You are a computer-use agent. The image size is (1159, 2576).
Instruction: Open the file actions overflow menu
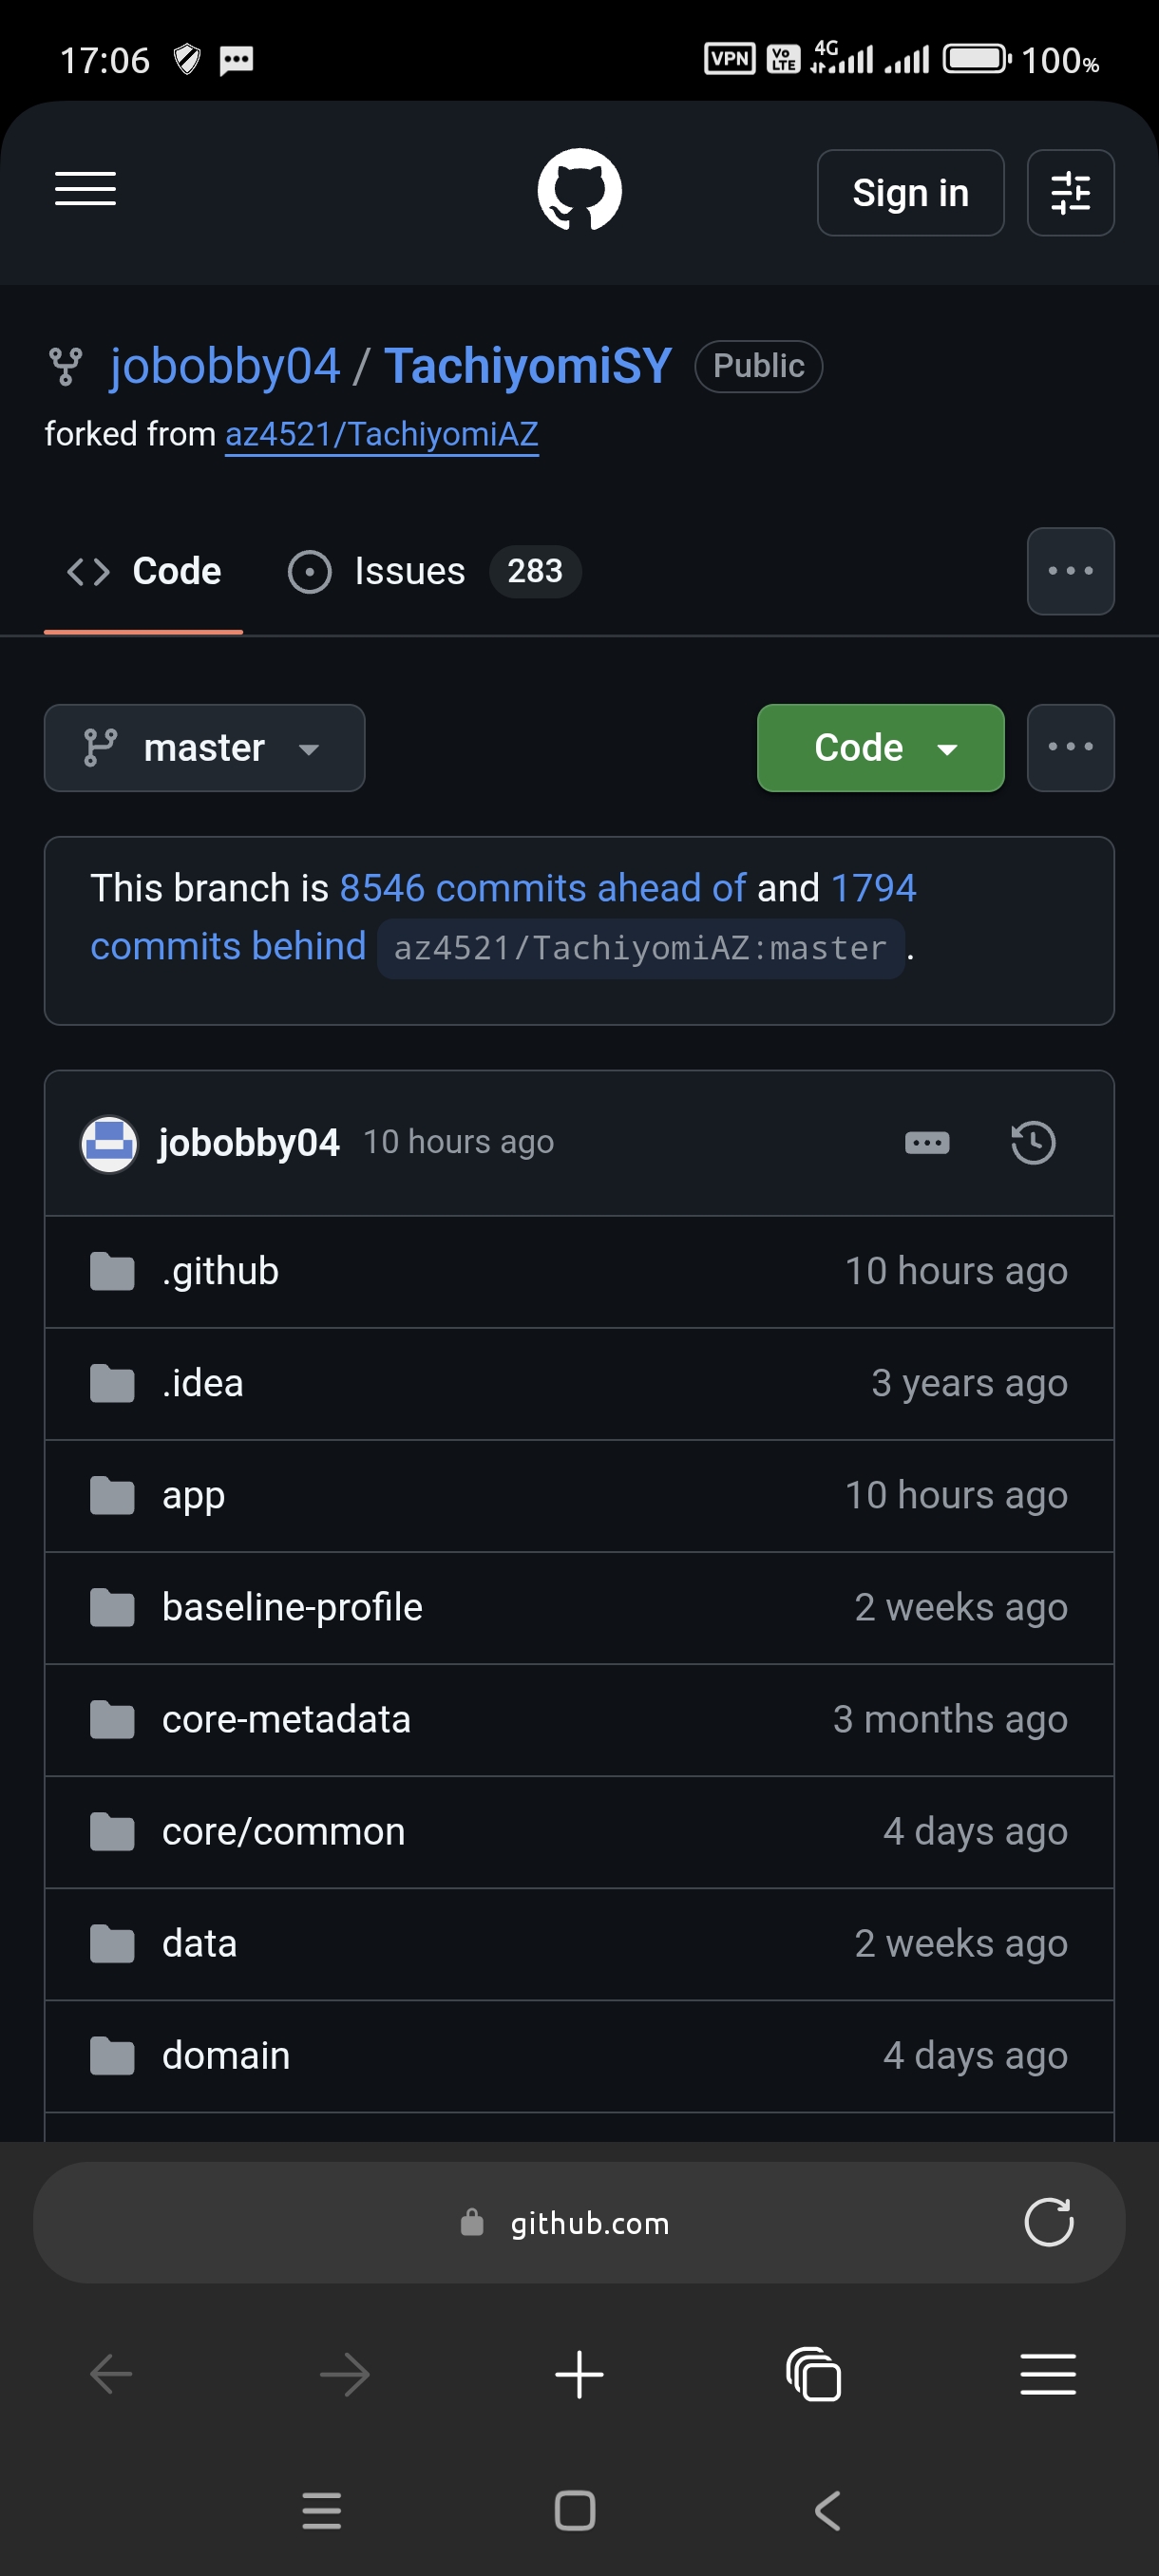tap(1070, 748)
